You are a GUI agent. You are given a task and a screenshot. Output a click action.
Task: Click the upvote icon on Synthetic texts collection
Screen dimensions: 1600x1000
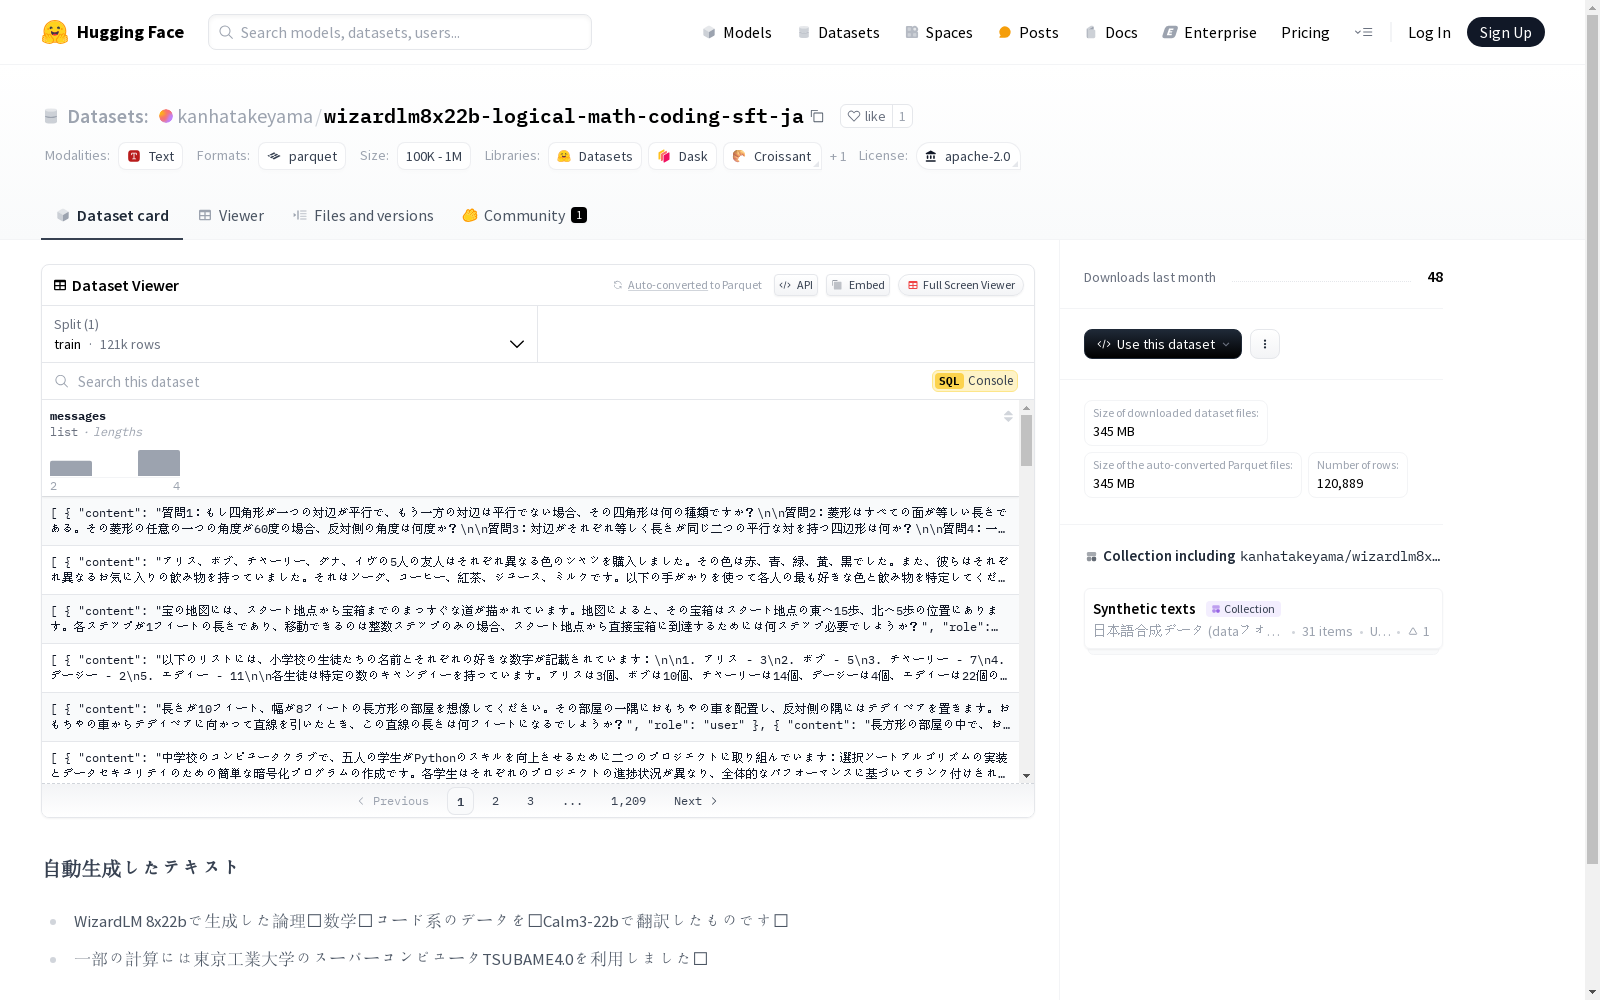coord(1413,631)
